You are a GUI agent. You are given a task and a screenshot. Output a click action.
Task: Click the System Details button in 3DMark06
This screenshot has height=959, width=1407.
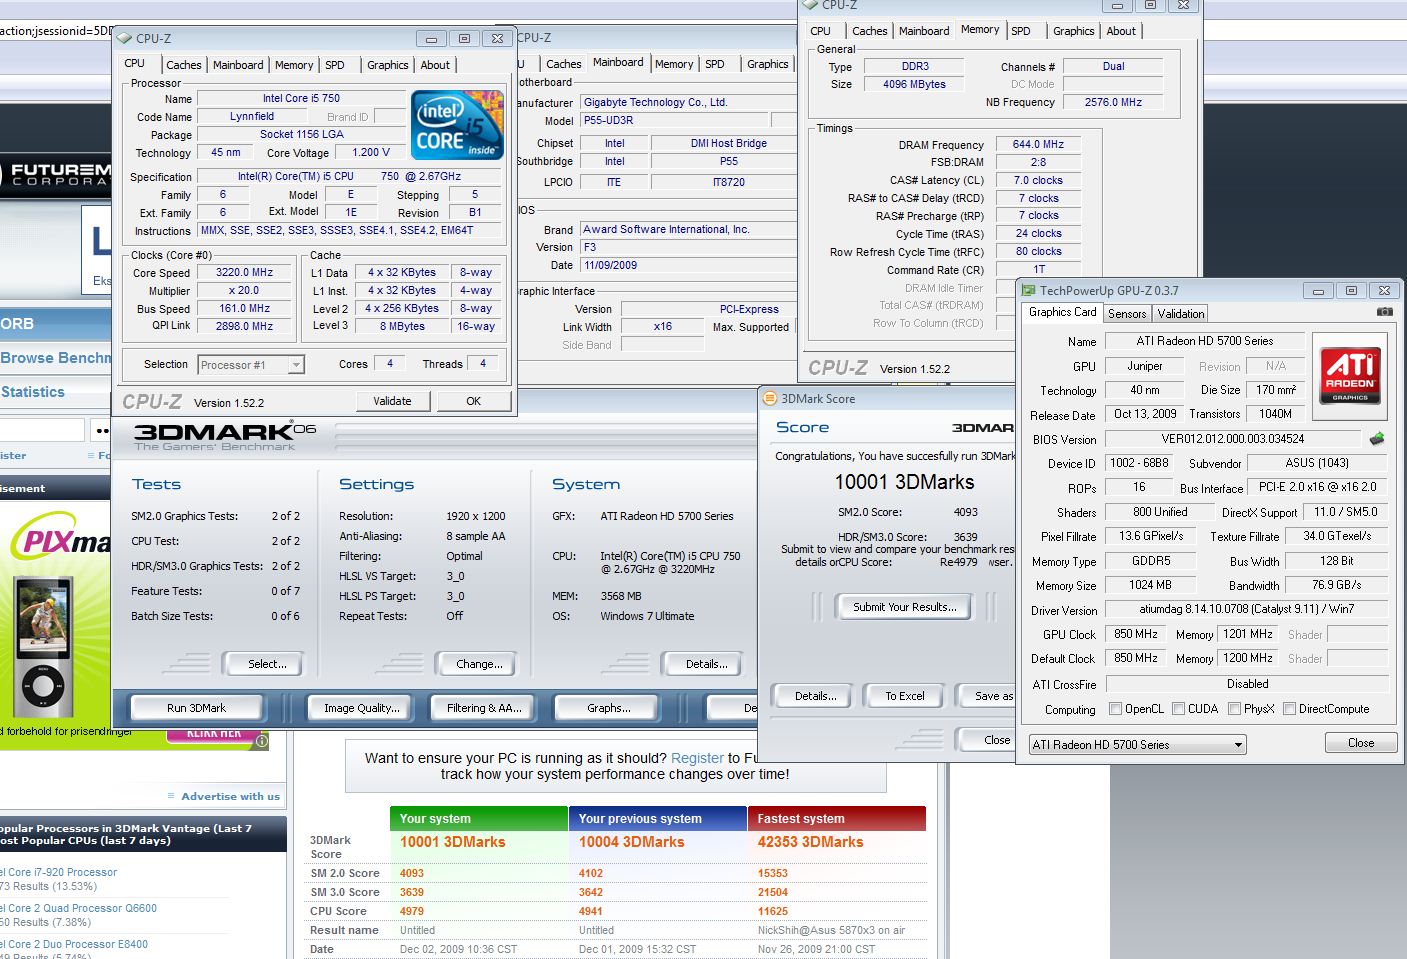706,664
